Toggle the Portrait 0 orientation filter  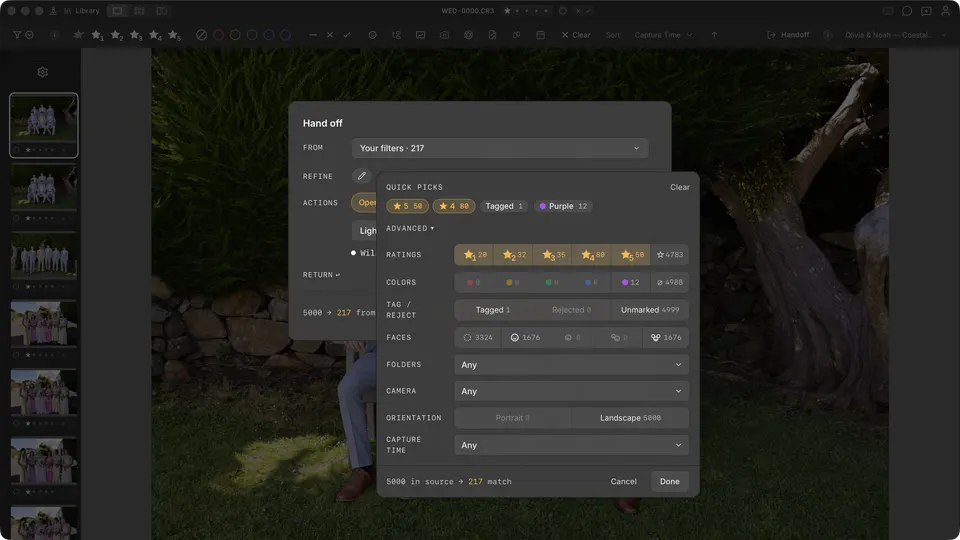pos(512,418)
